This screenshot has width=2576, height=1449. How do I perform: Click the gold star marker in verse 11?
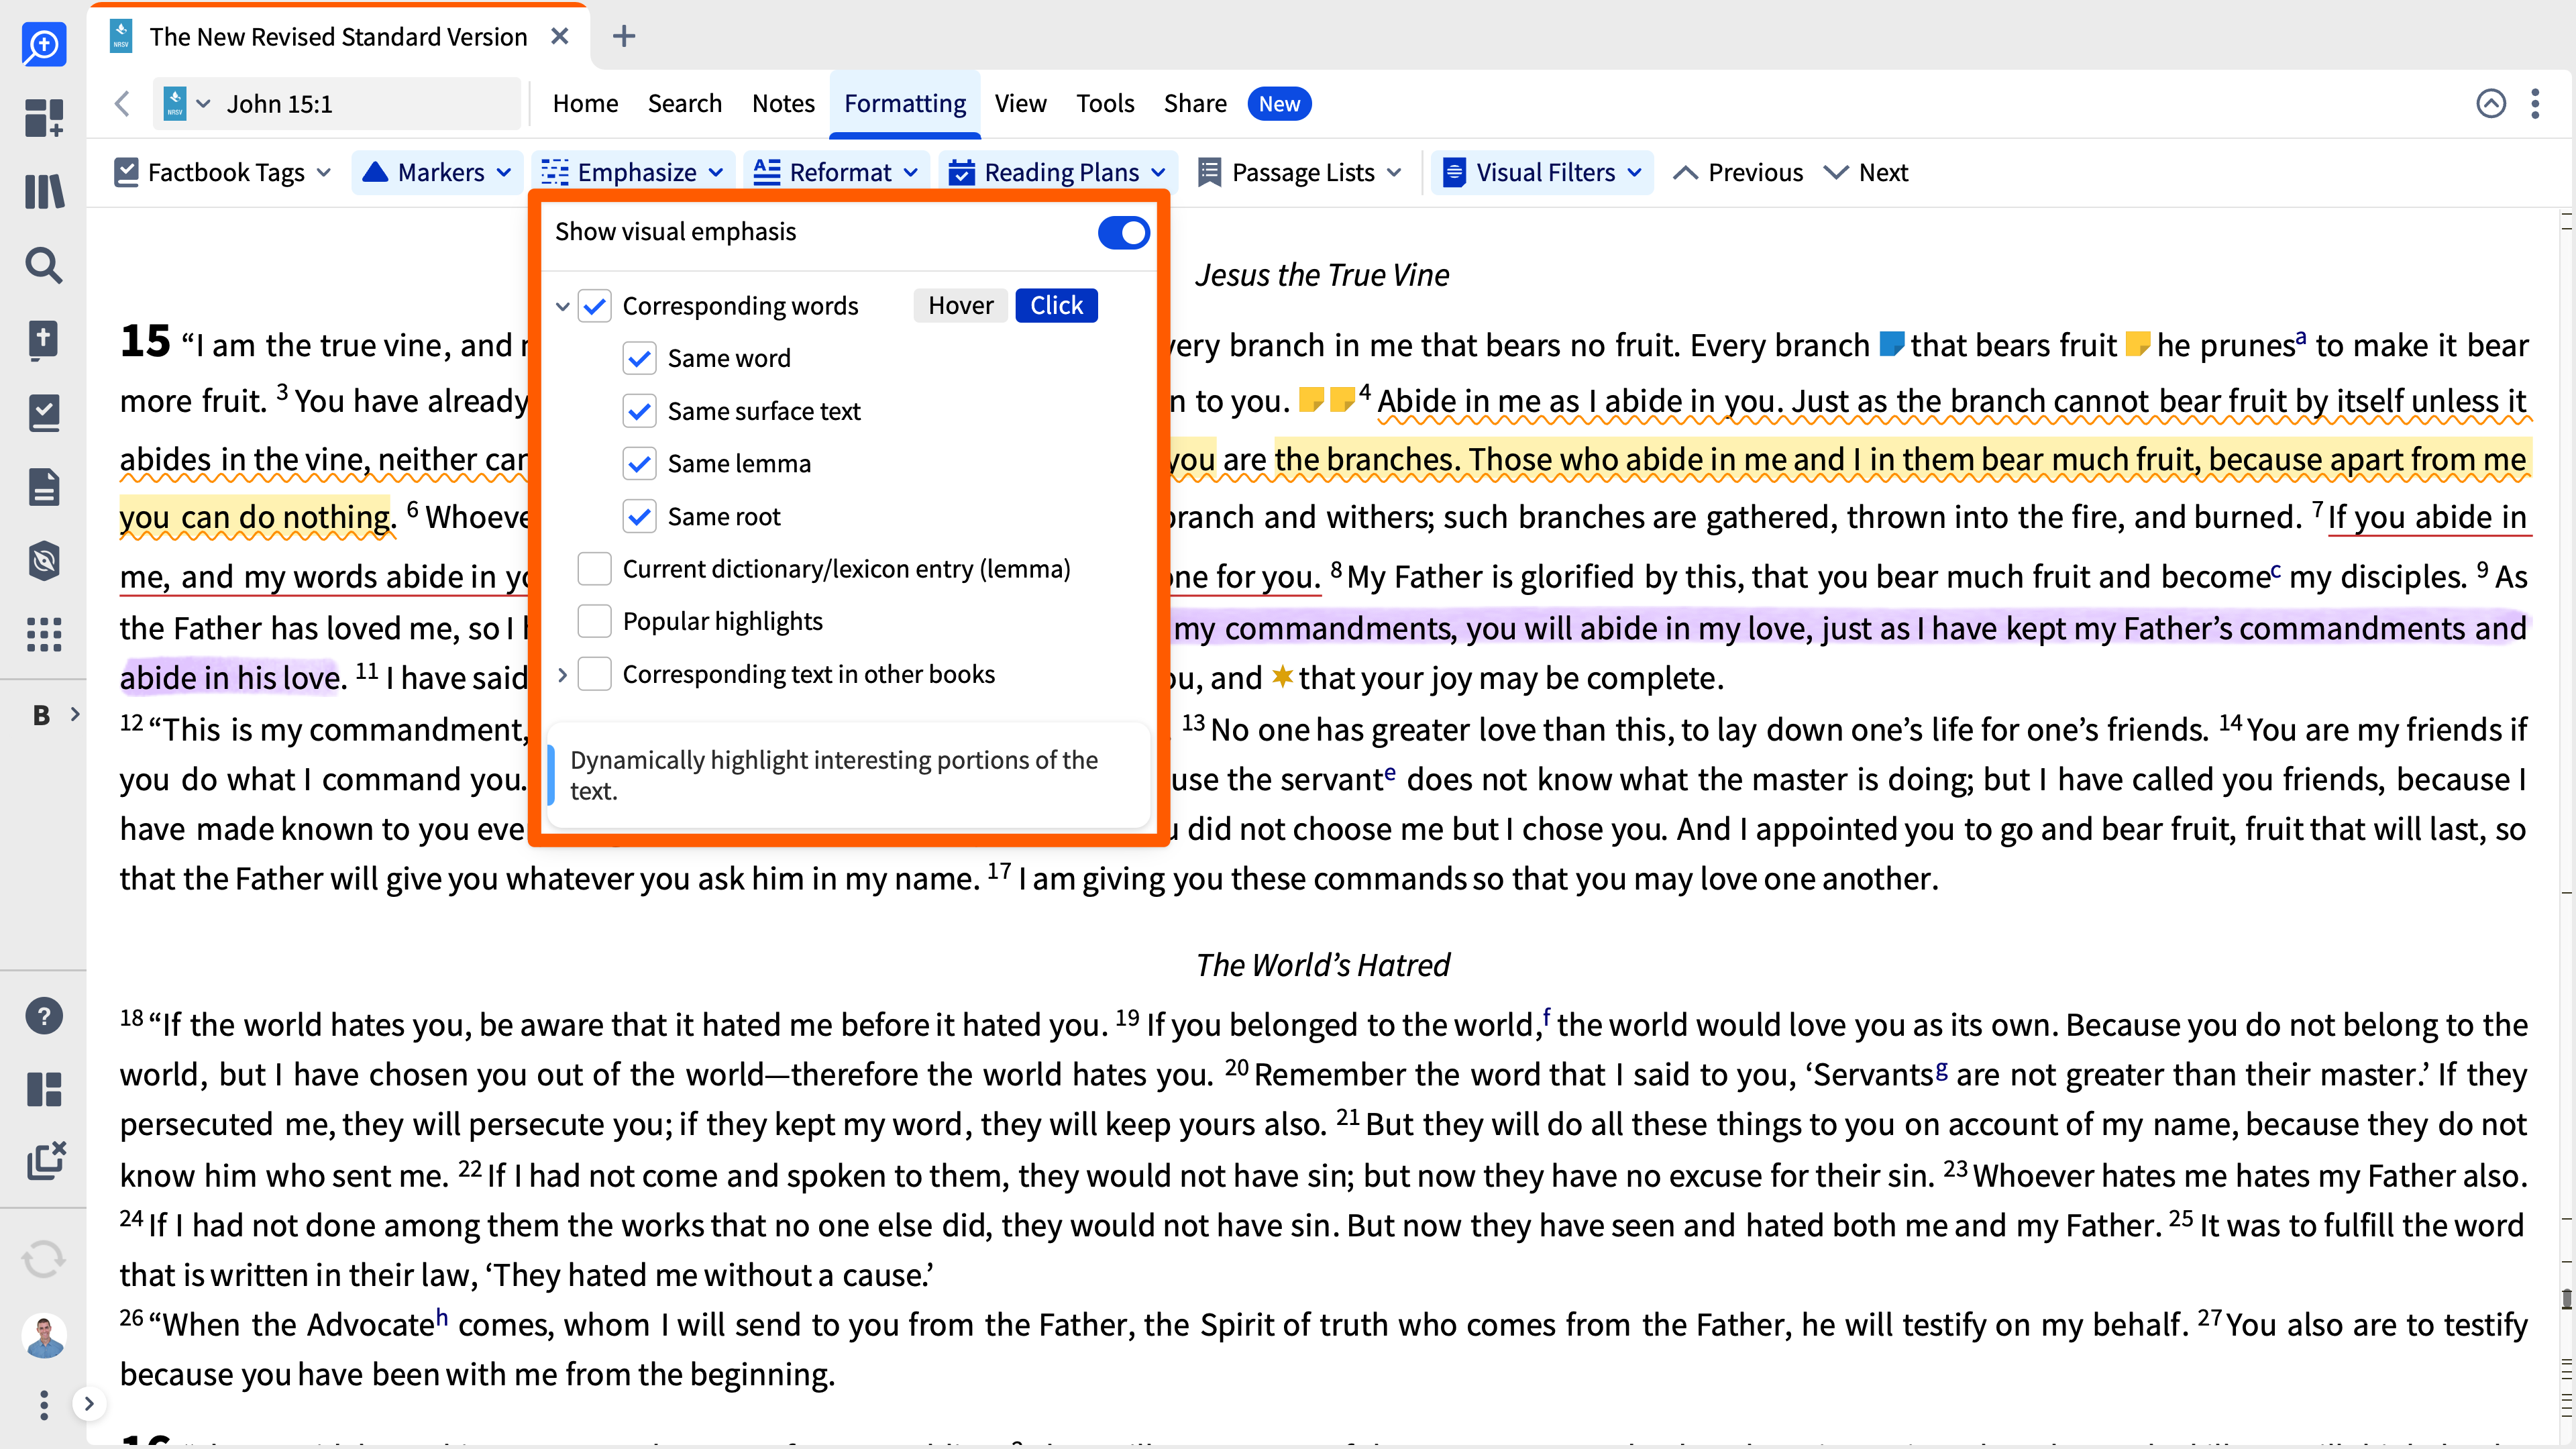[1282, 677]
